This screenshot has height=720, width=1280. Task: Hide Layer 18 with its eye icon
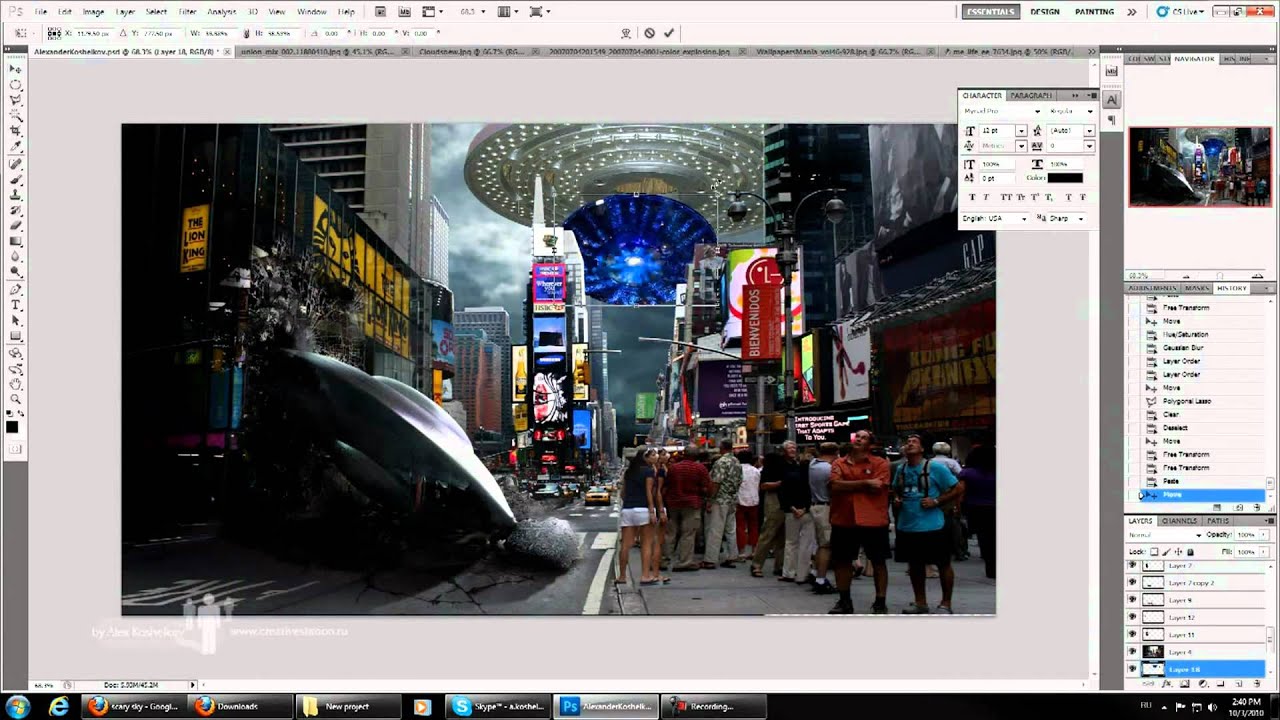1133,668
